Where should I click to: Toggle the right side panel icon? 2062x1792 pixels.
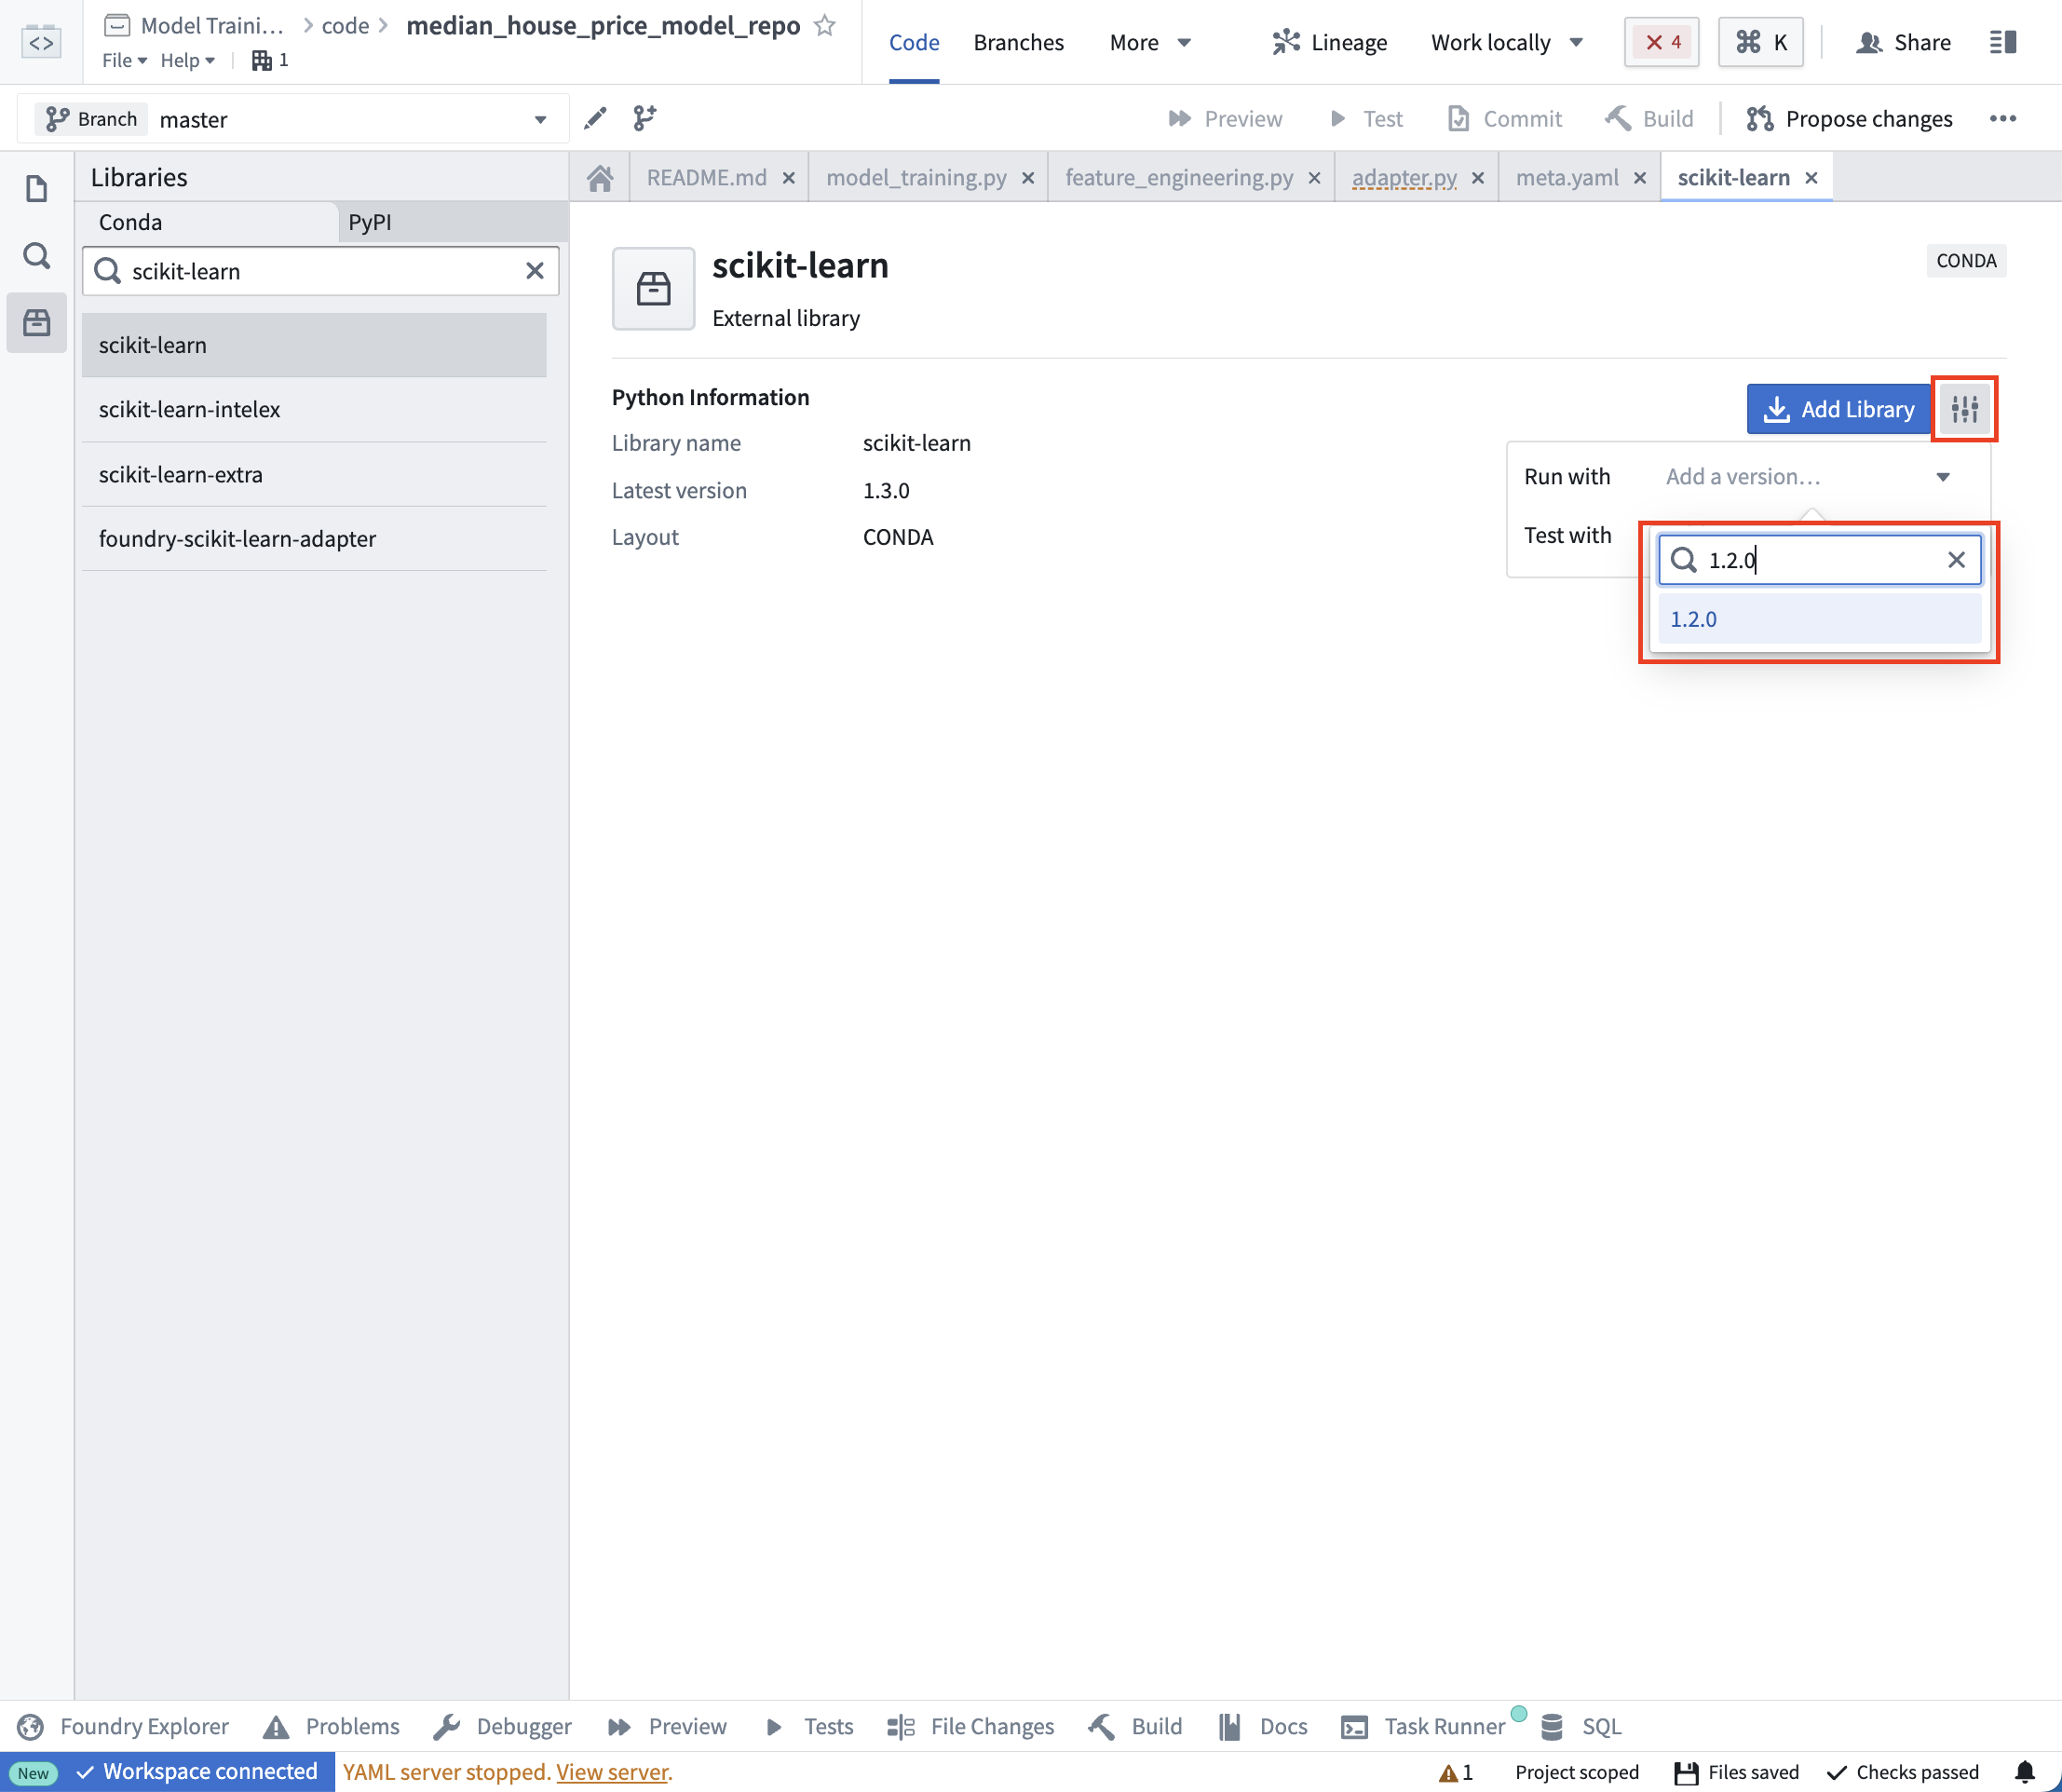(2003, 42)
